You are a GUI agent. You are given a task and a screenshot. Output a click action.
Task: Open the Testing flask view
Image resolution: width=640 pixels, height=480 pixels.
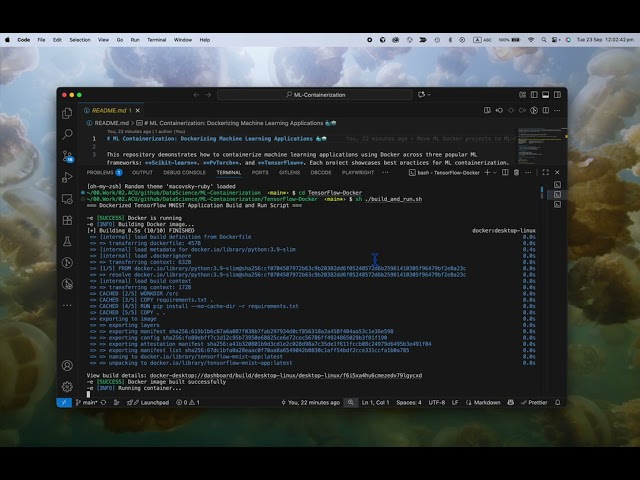67,241
